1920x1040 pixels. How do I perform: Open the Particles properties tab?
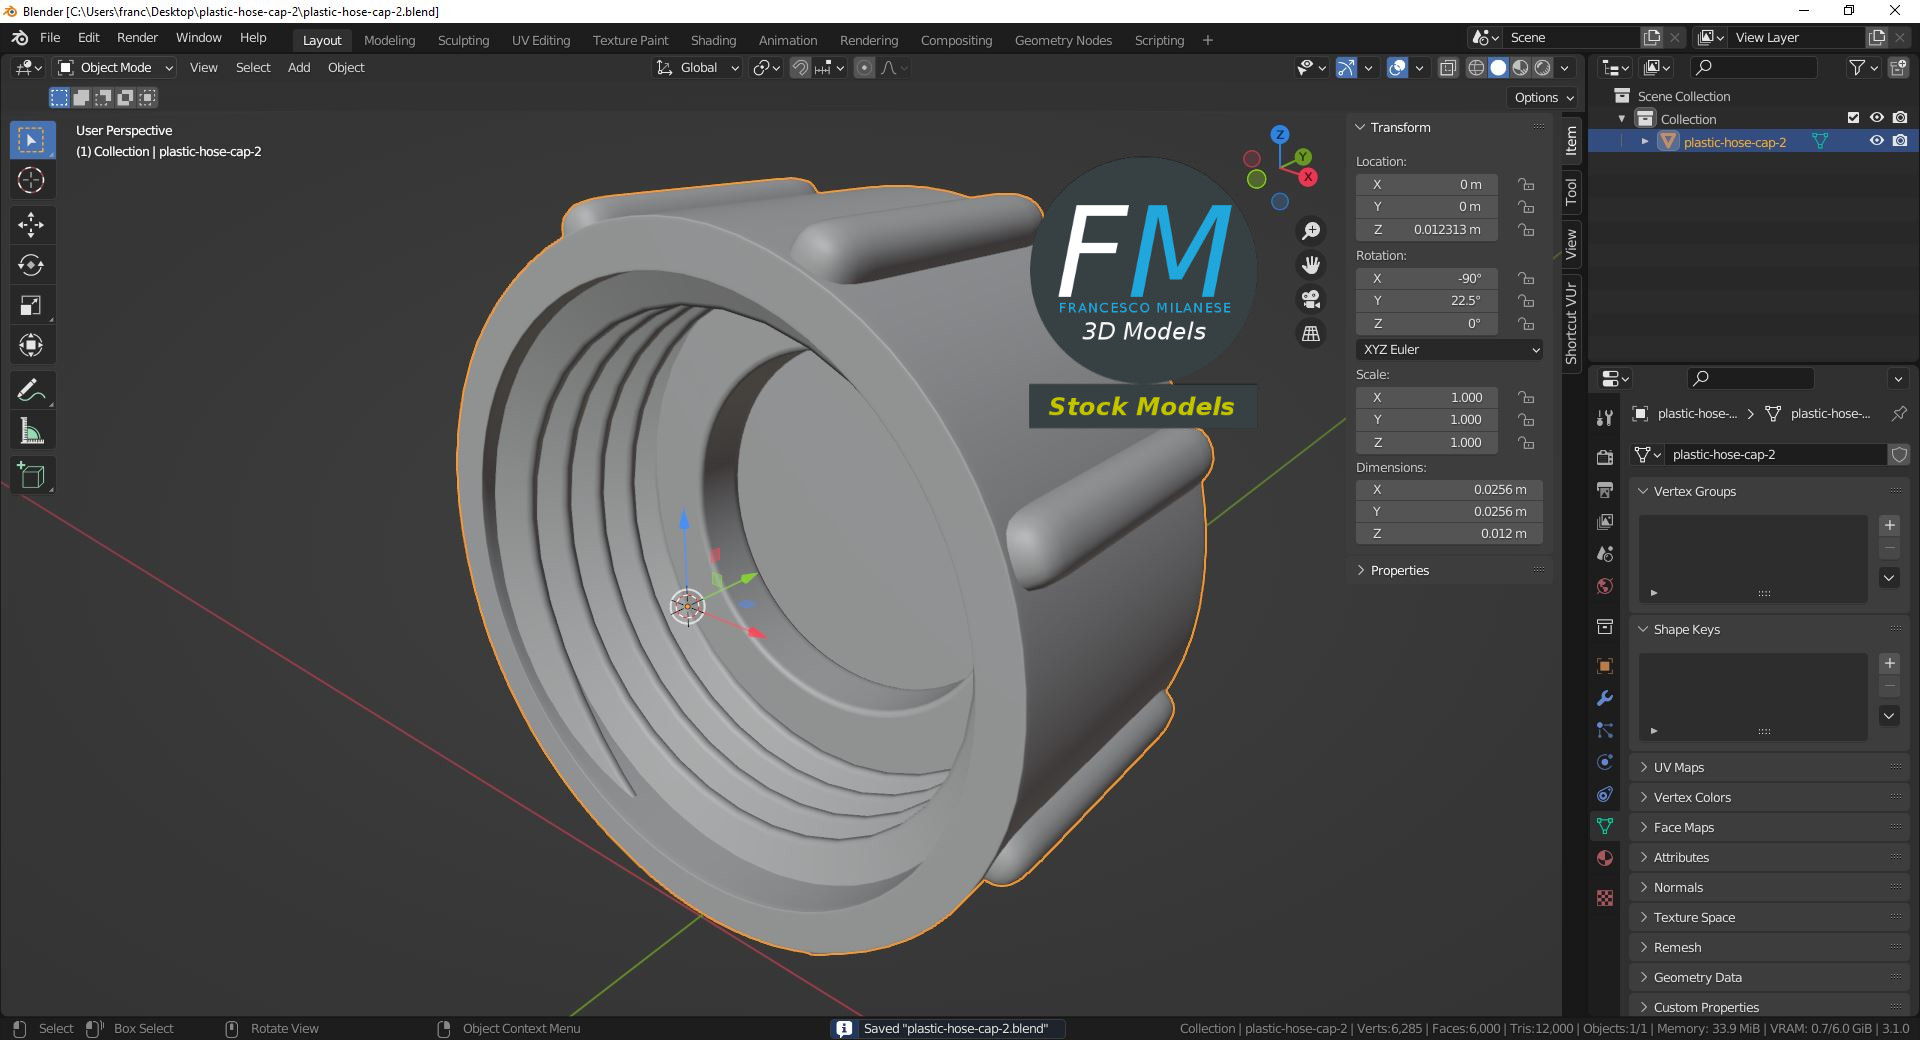pyautogui.click(x=1605, y=730)
